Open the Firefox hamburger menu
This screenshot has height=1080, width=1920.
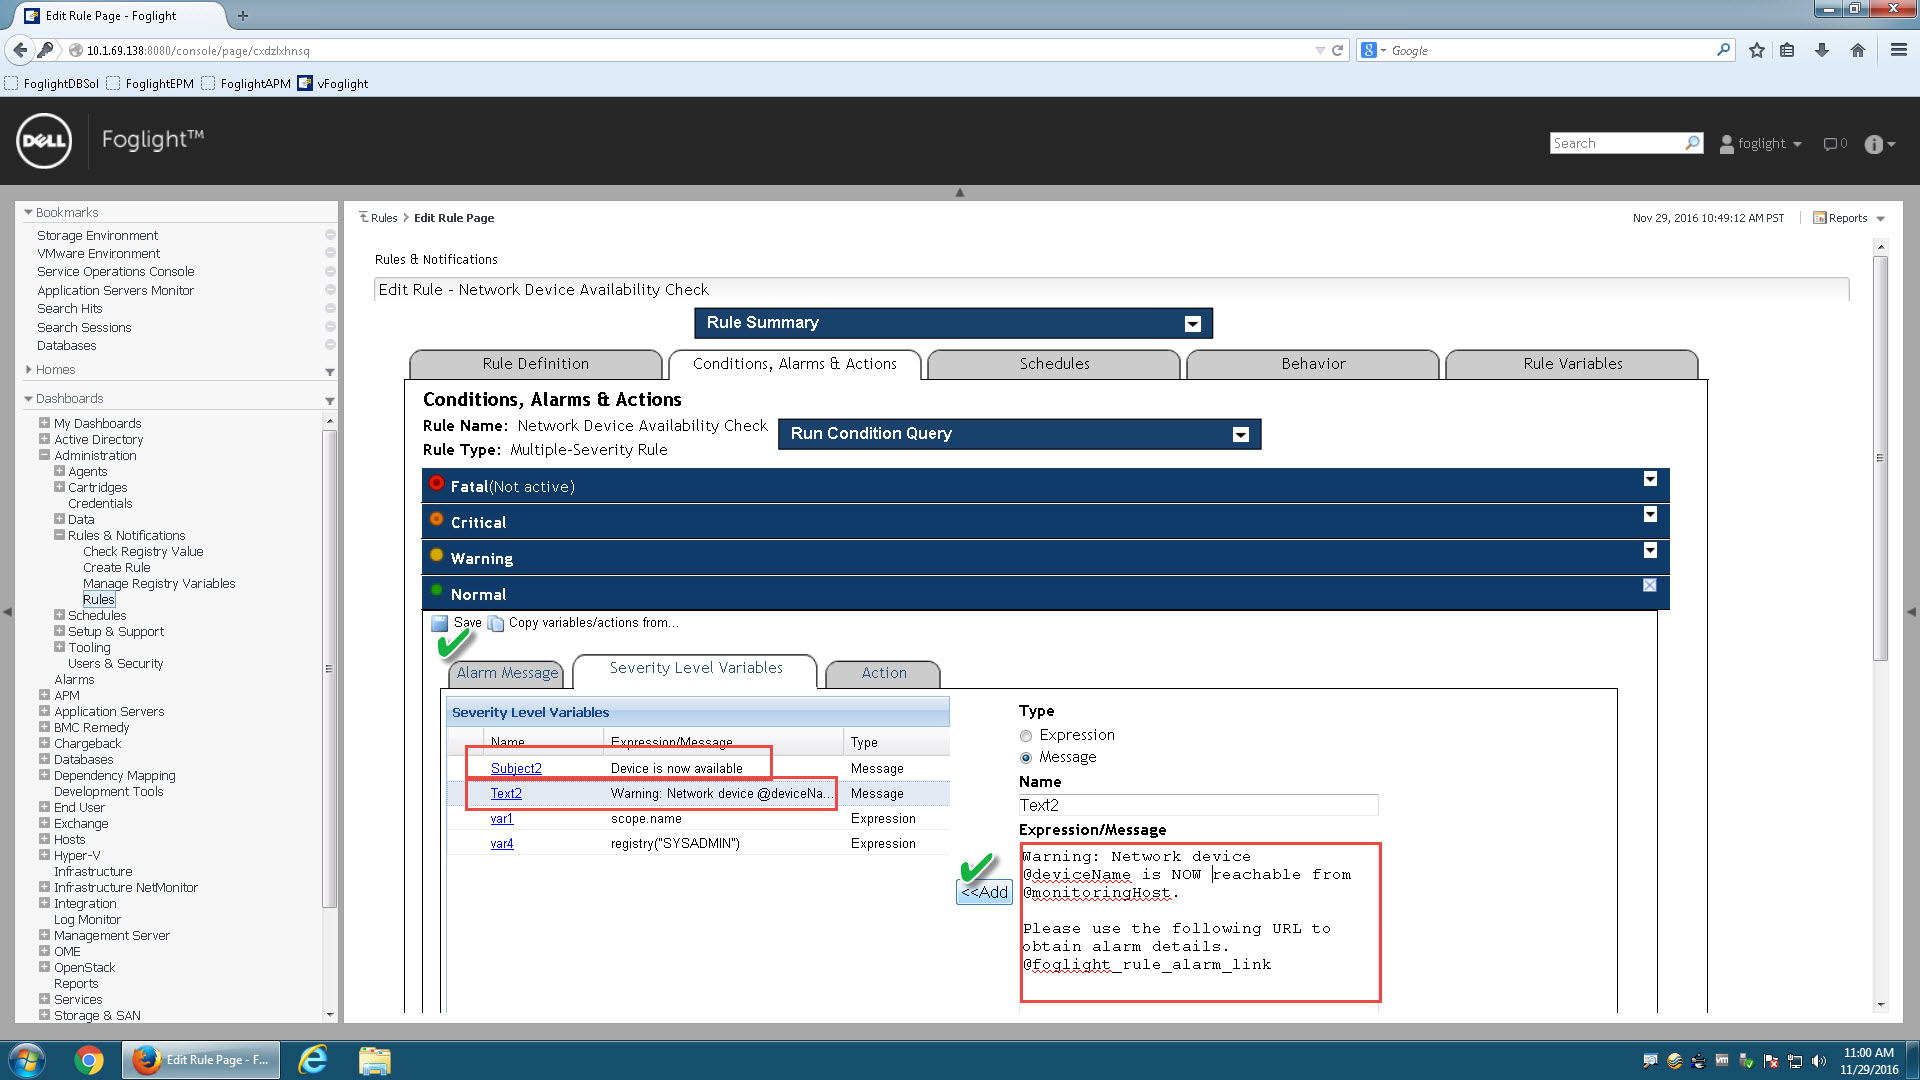[x=1898, y=50]
